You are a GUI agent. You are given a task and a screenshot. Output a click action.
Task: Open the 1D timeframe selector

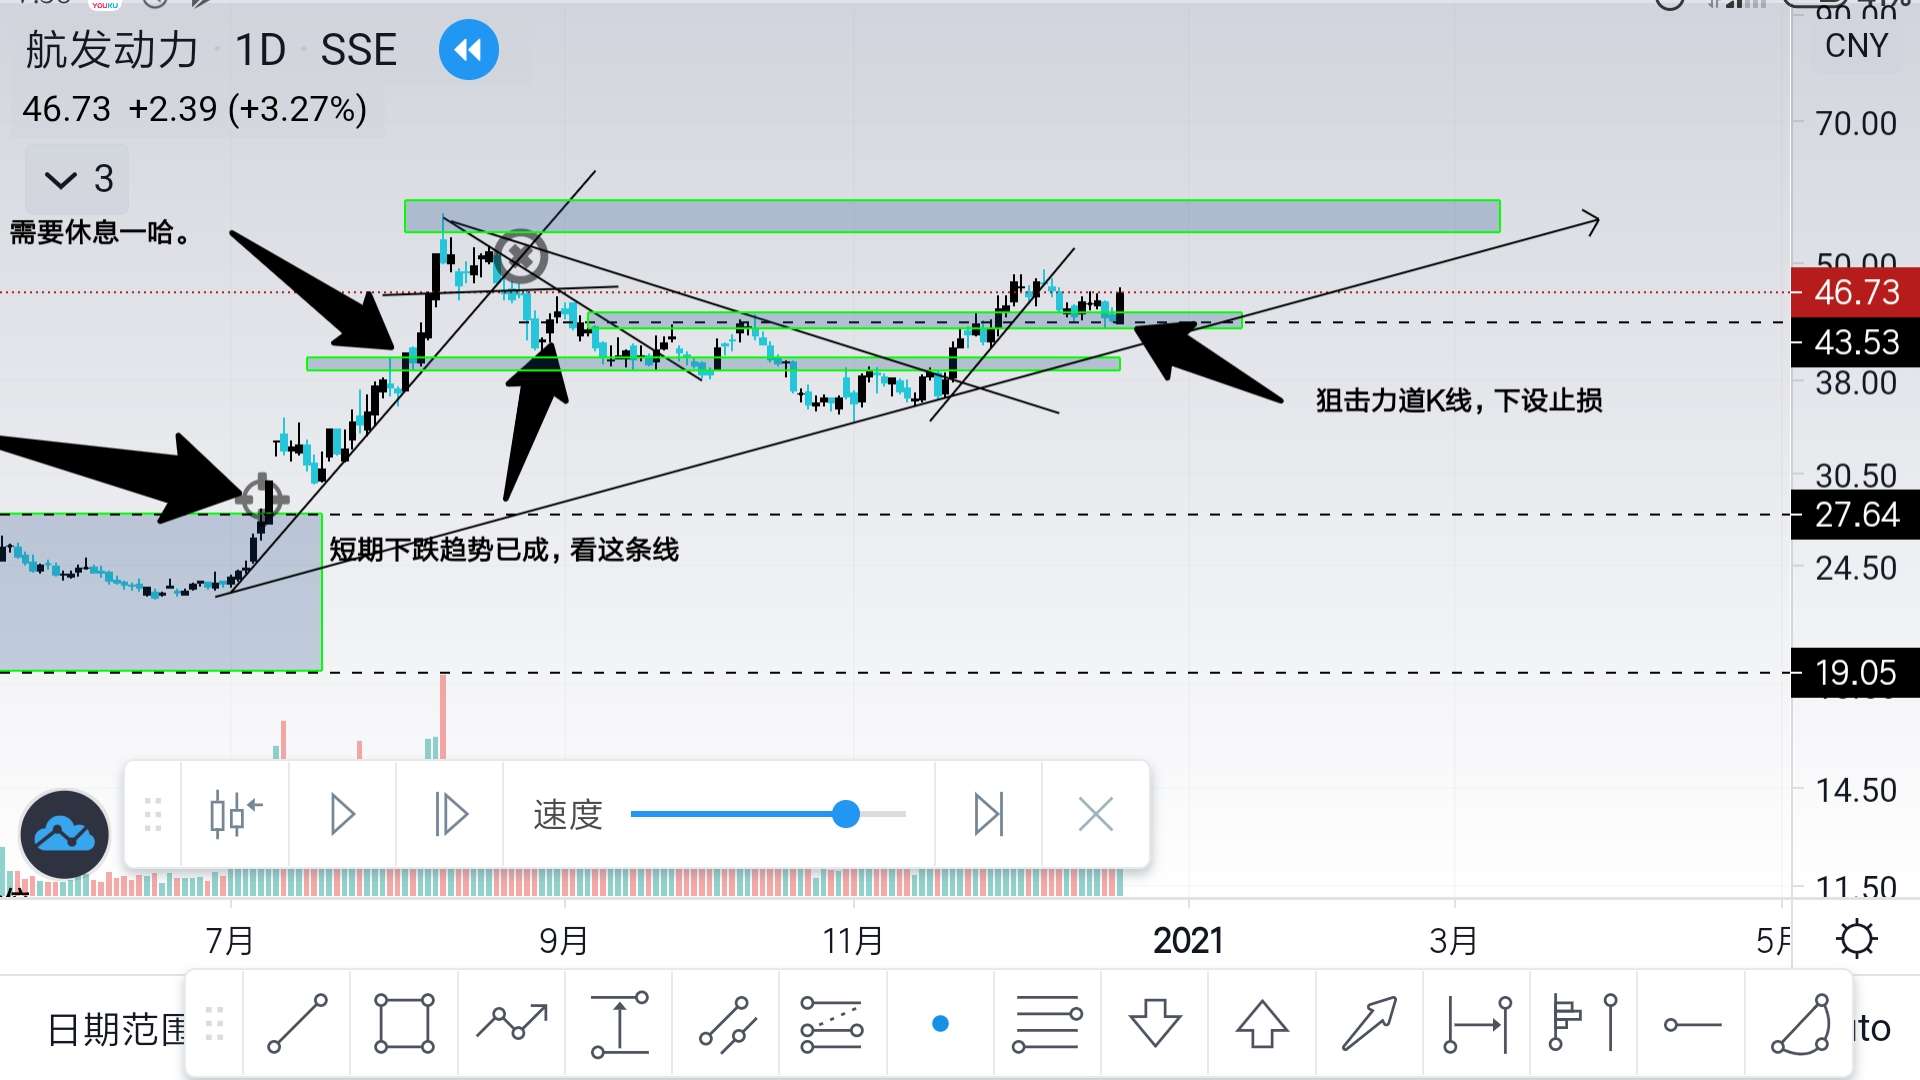pyautogui.click(x=260, y=50)
